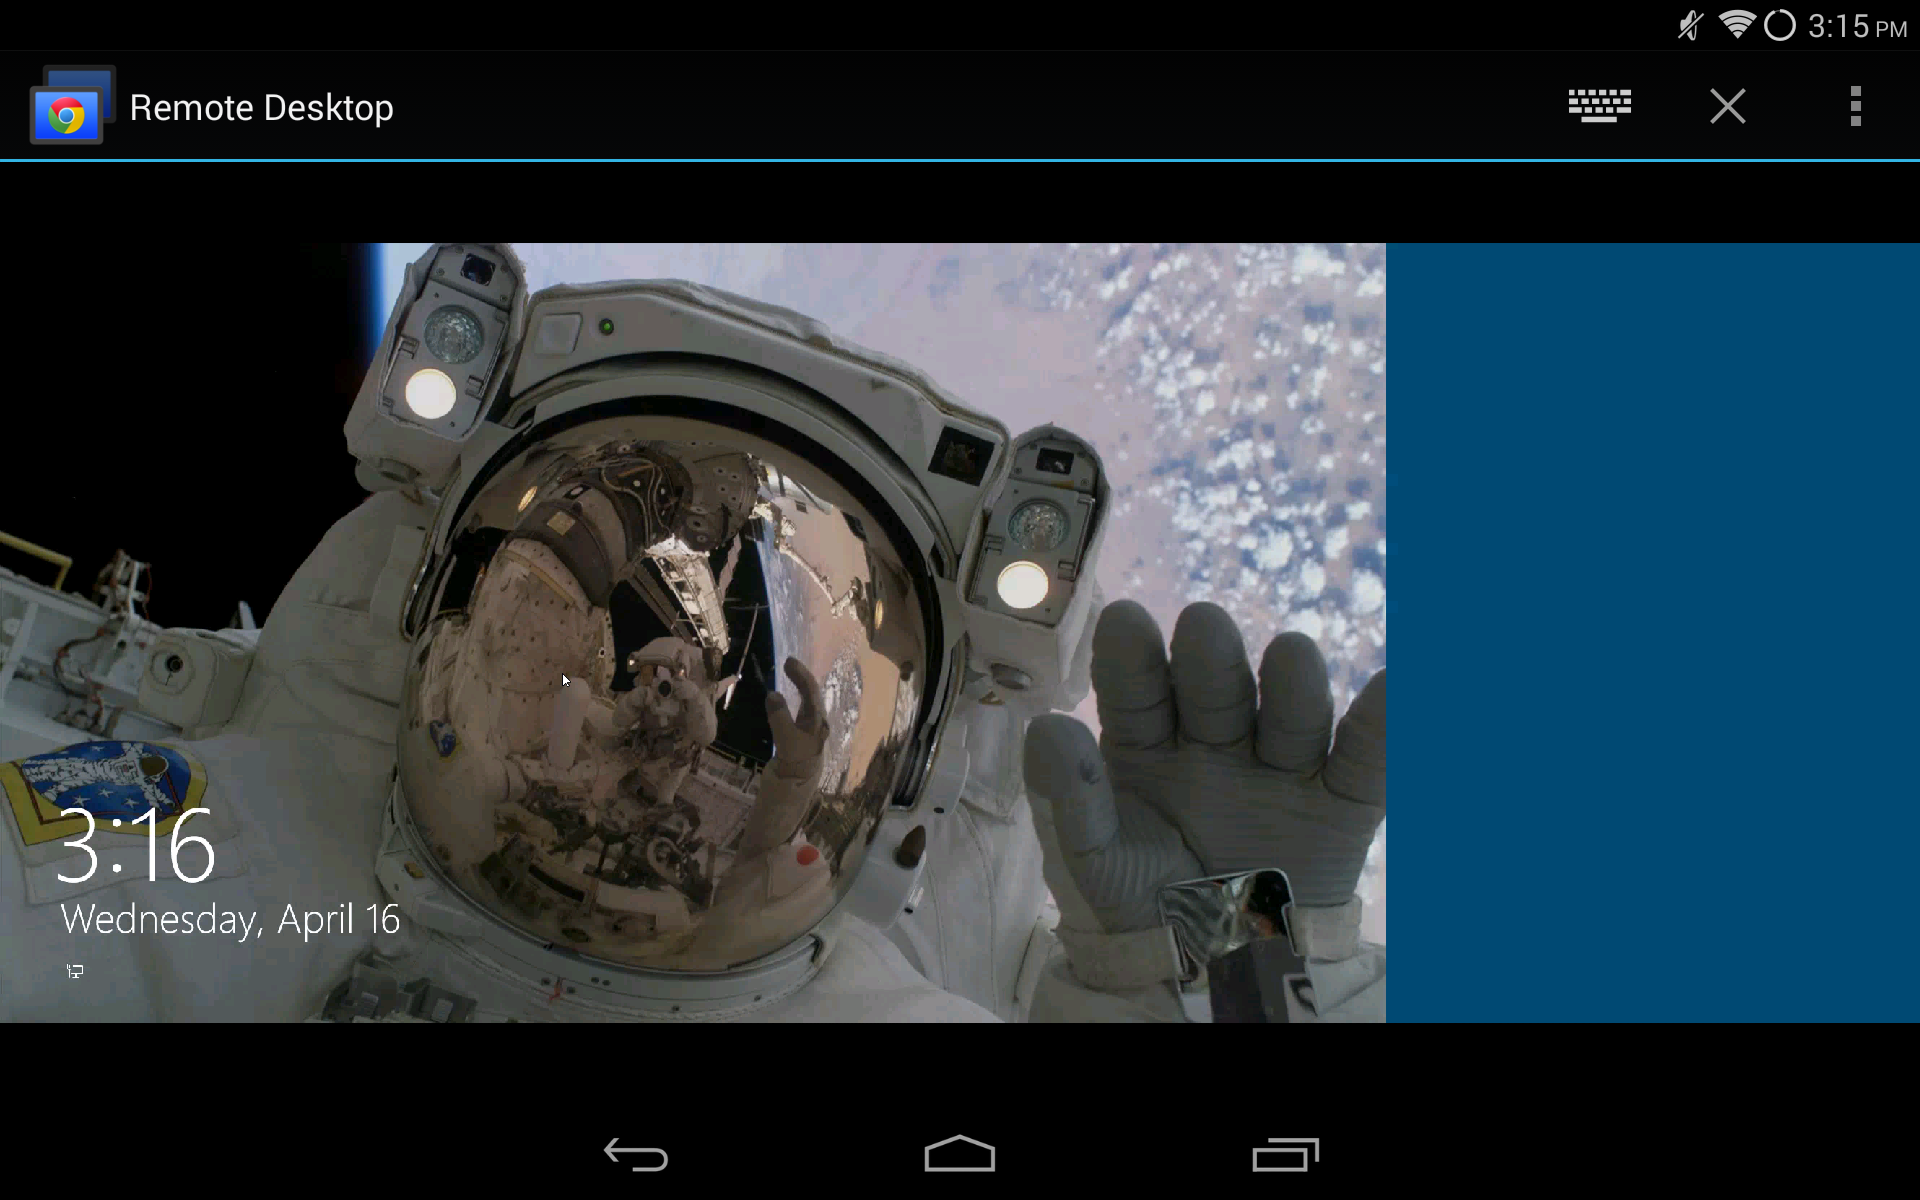The height and width of the screenshot is (1200, 1920).
Task: Disconnect the session with the X button
Action: click(1727, 106)
